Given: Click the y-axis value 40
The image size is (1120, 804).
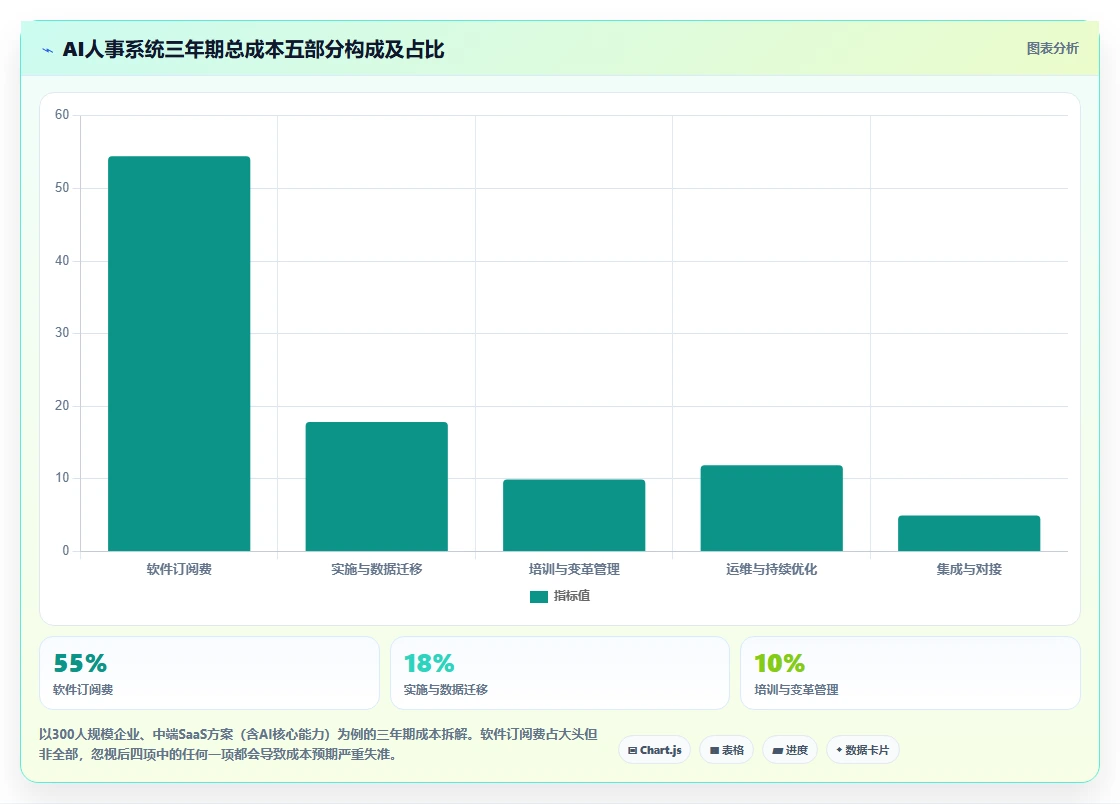Looking at the screenshot, I should point(62,261).
